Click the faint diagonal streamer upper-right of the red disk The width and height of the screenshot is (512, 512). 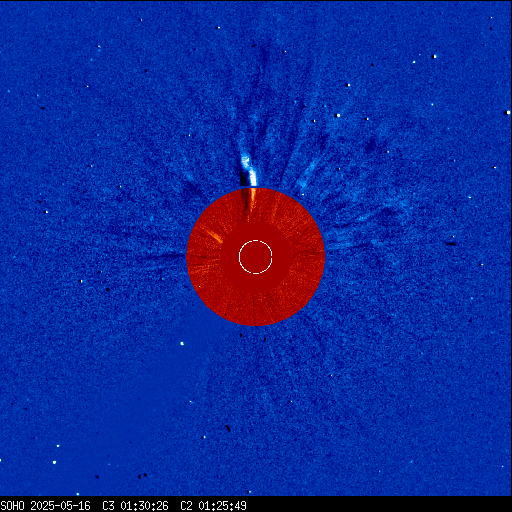(x=308, y=173)
